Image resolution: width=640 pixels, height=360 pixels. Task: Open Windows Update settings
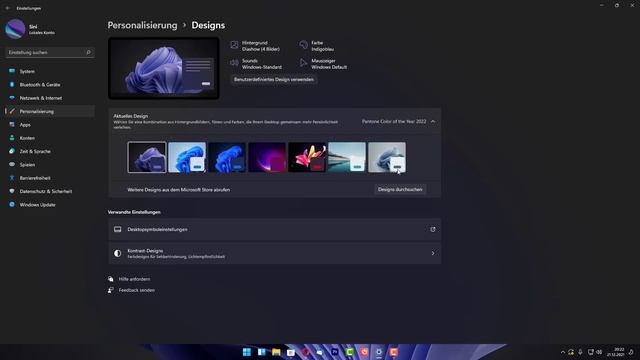(x=49, y=204)
